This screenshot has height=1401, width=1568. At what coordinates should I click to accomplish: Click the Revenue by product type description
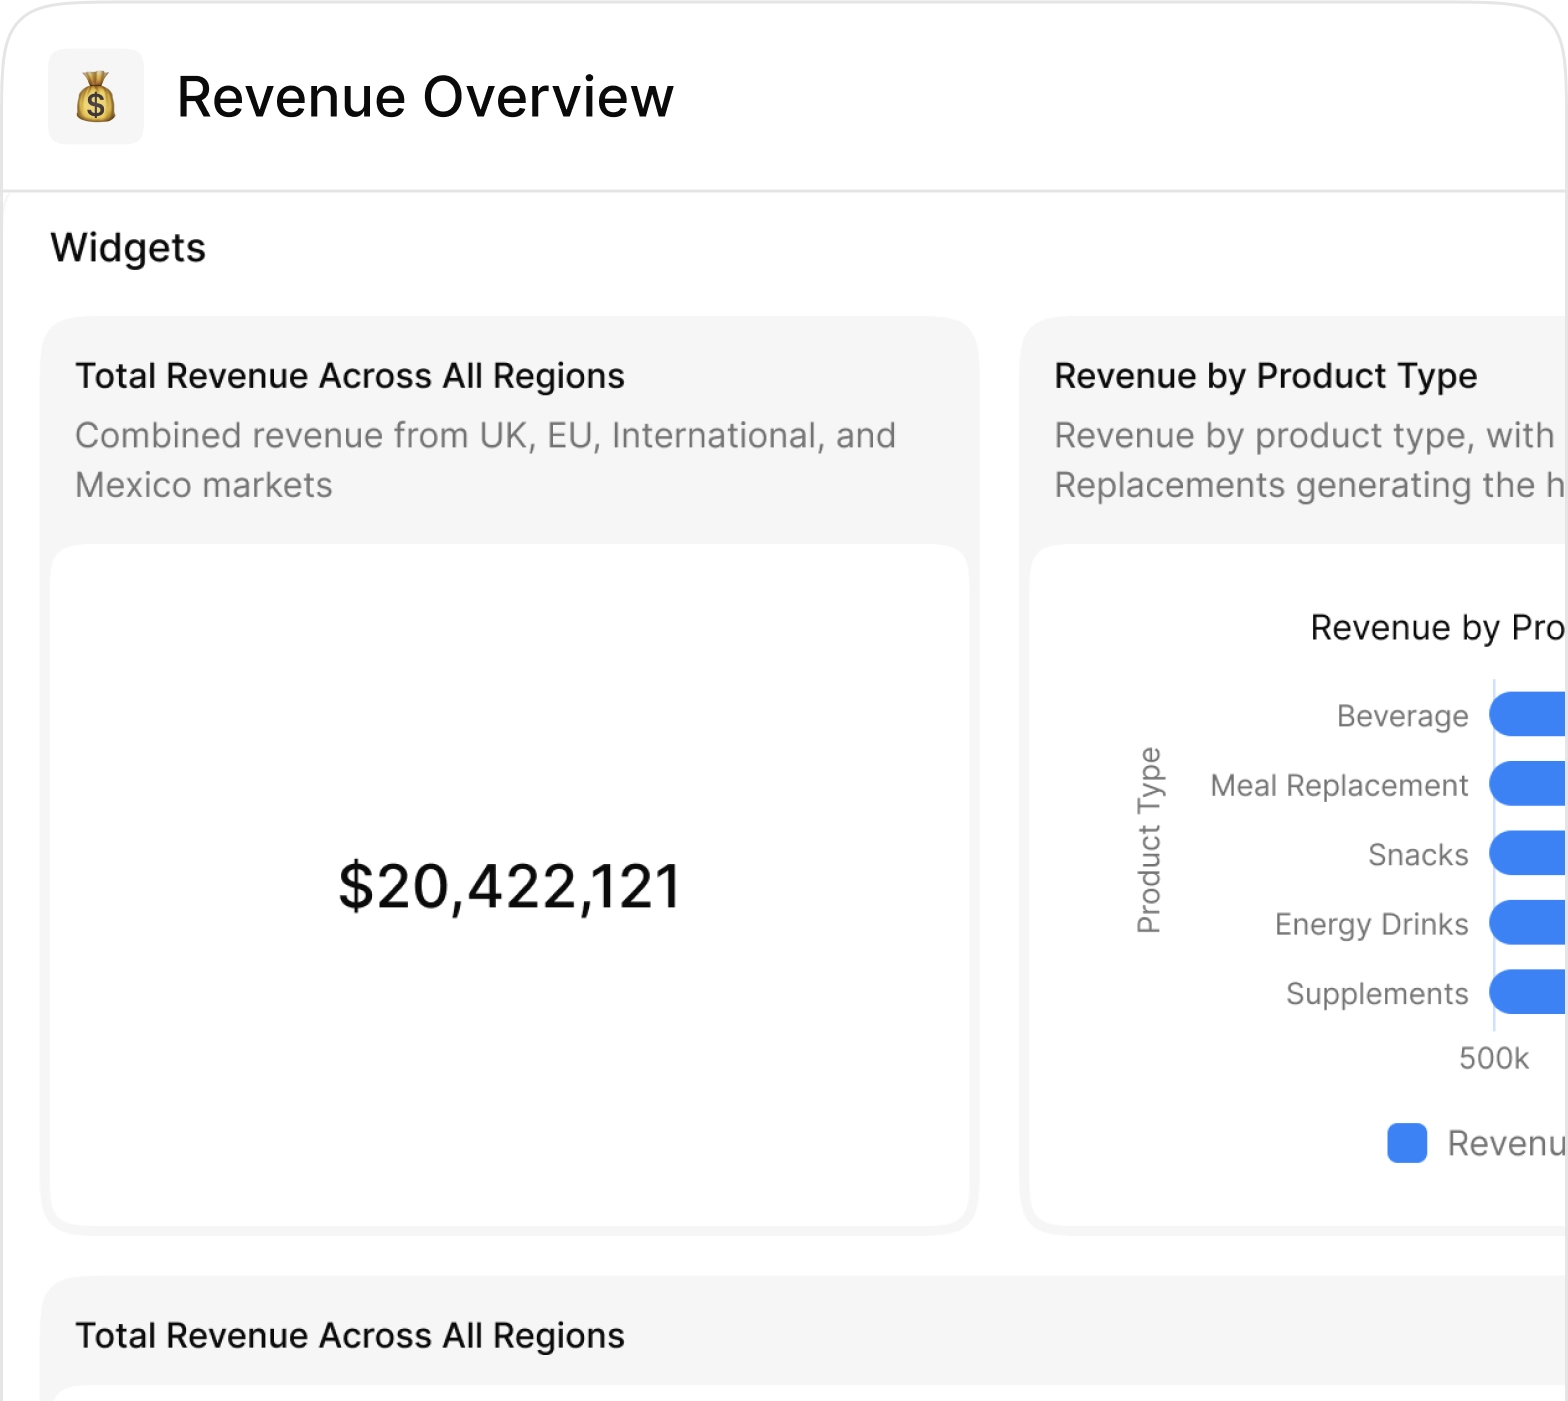click(1310, 460)
